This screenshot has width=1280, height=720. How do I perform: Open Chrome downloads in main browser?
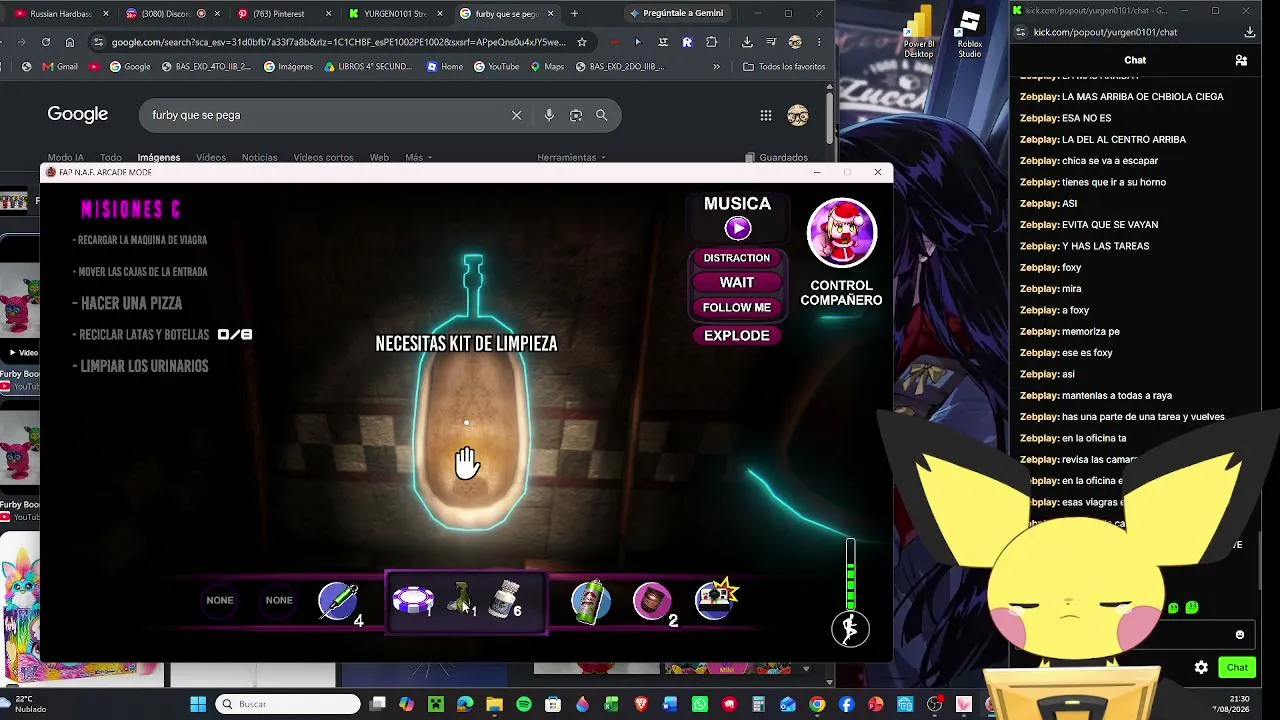click(747, 42)
